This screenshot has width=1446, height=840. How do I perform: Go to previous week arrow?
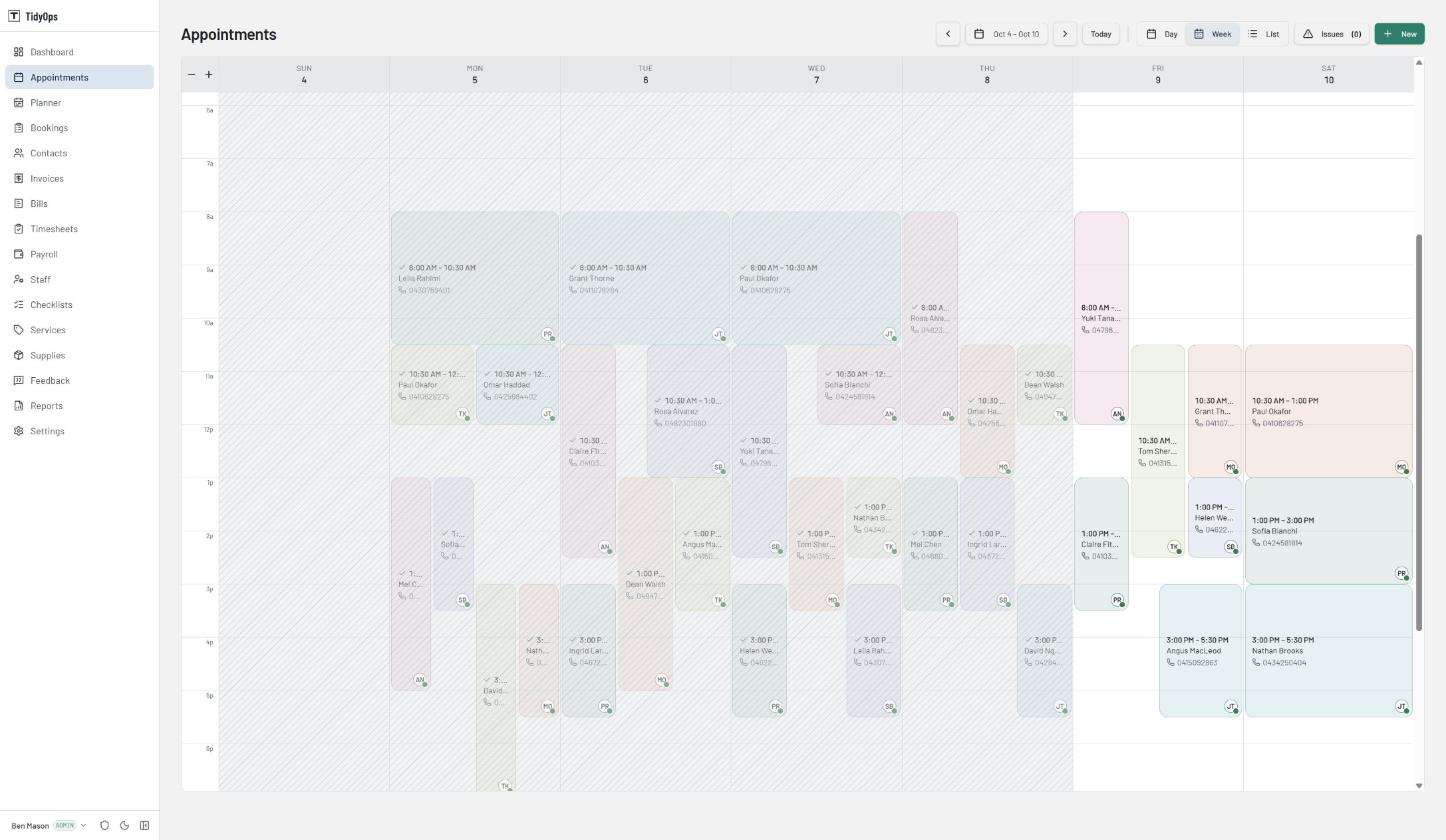pyautogui.click(x=948, y=34)
